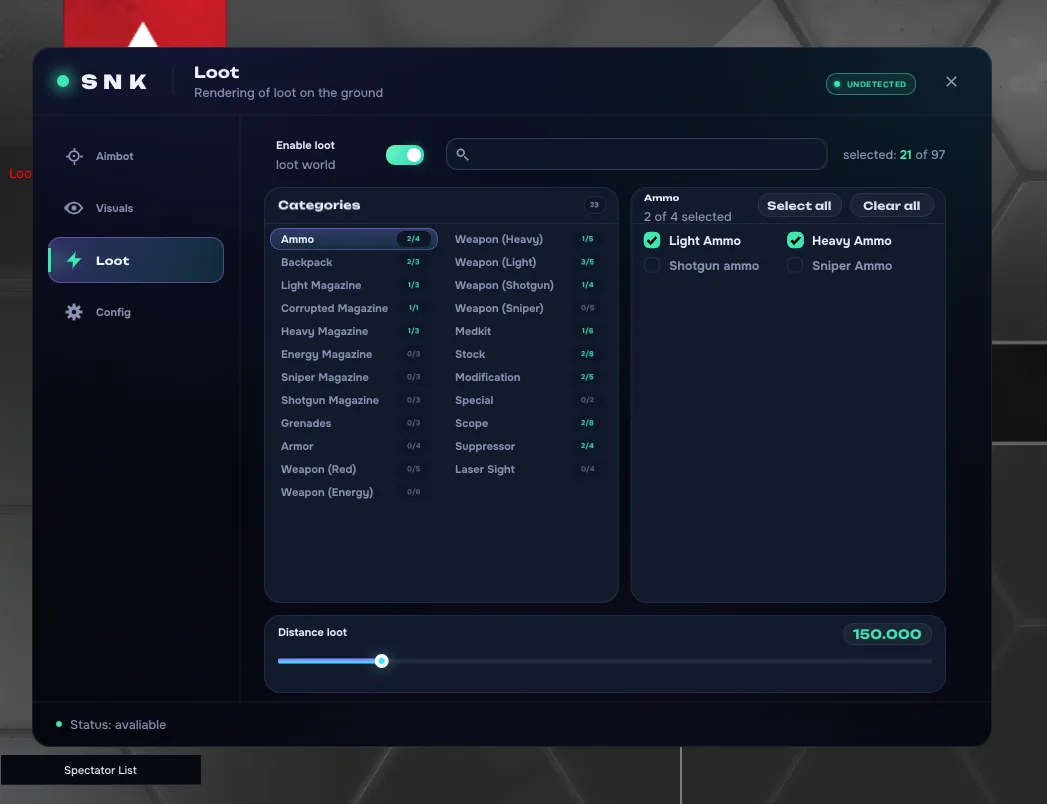Select the Scope category

528,423
